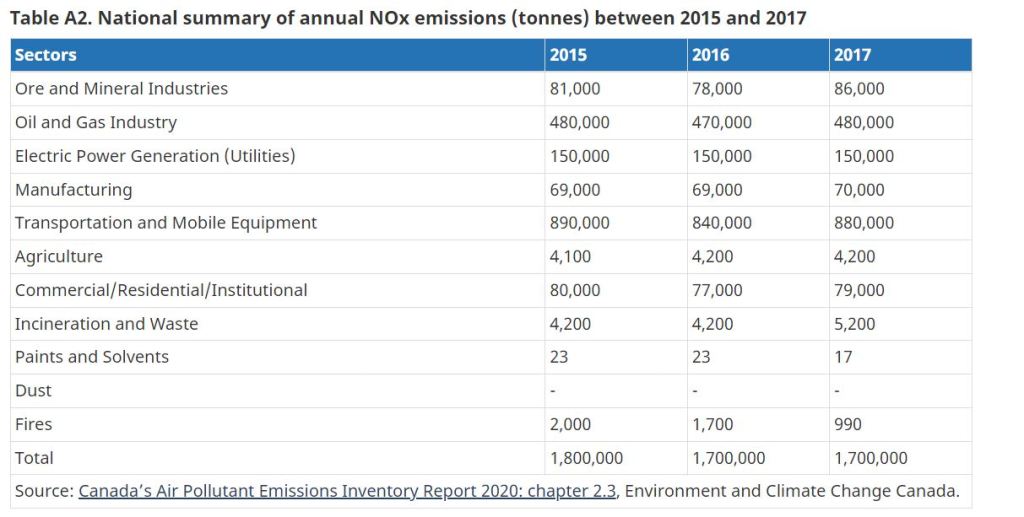The width and height of the screenshot is (1024, 517).
Task: Click the Total 2015 value 1,800,000
Action: [586, 458]
